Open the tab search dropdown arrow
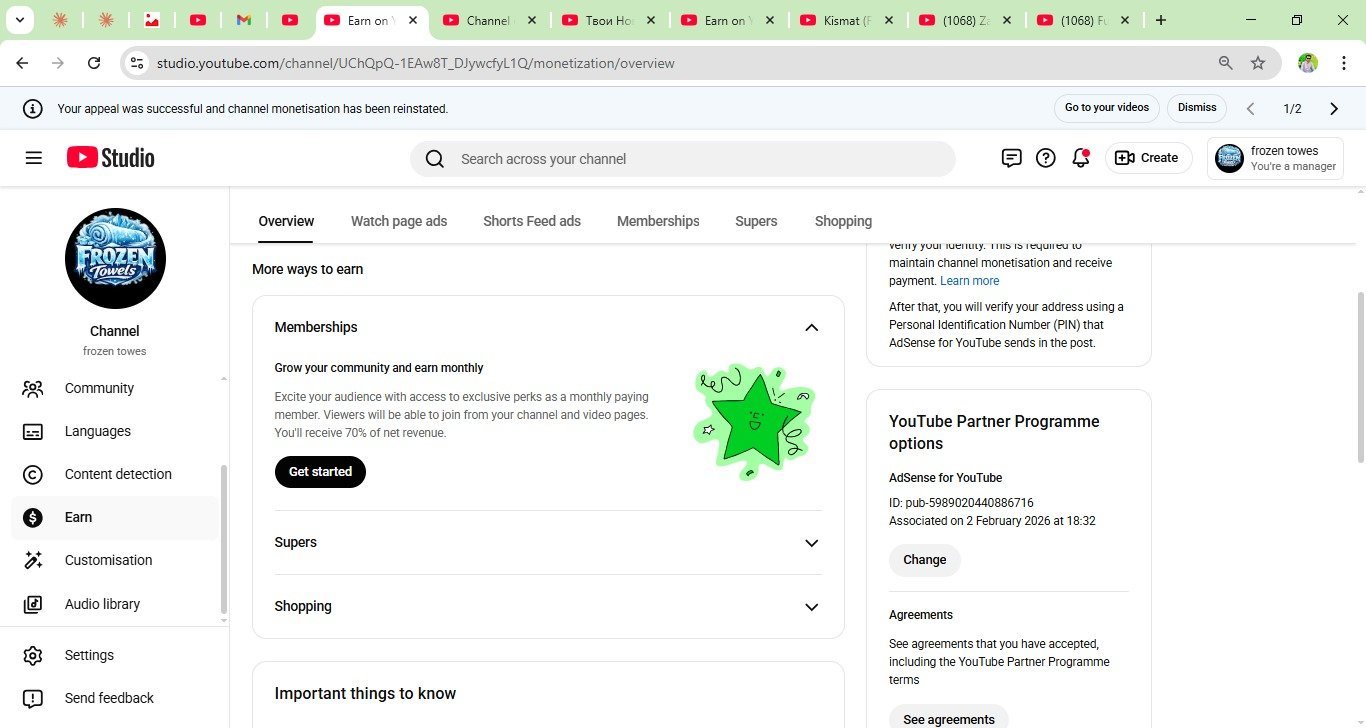Viewport: 1366px width, 728px height. click(19, 20)
